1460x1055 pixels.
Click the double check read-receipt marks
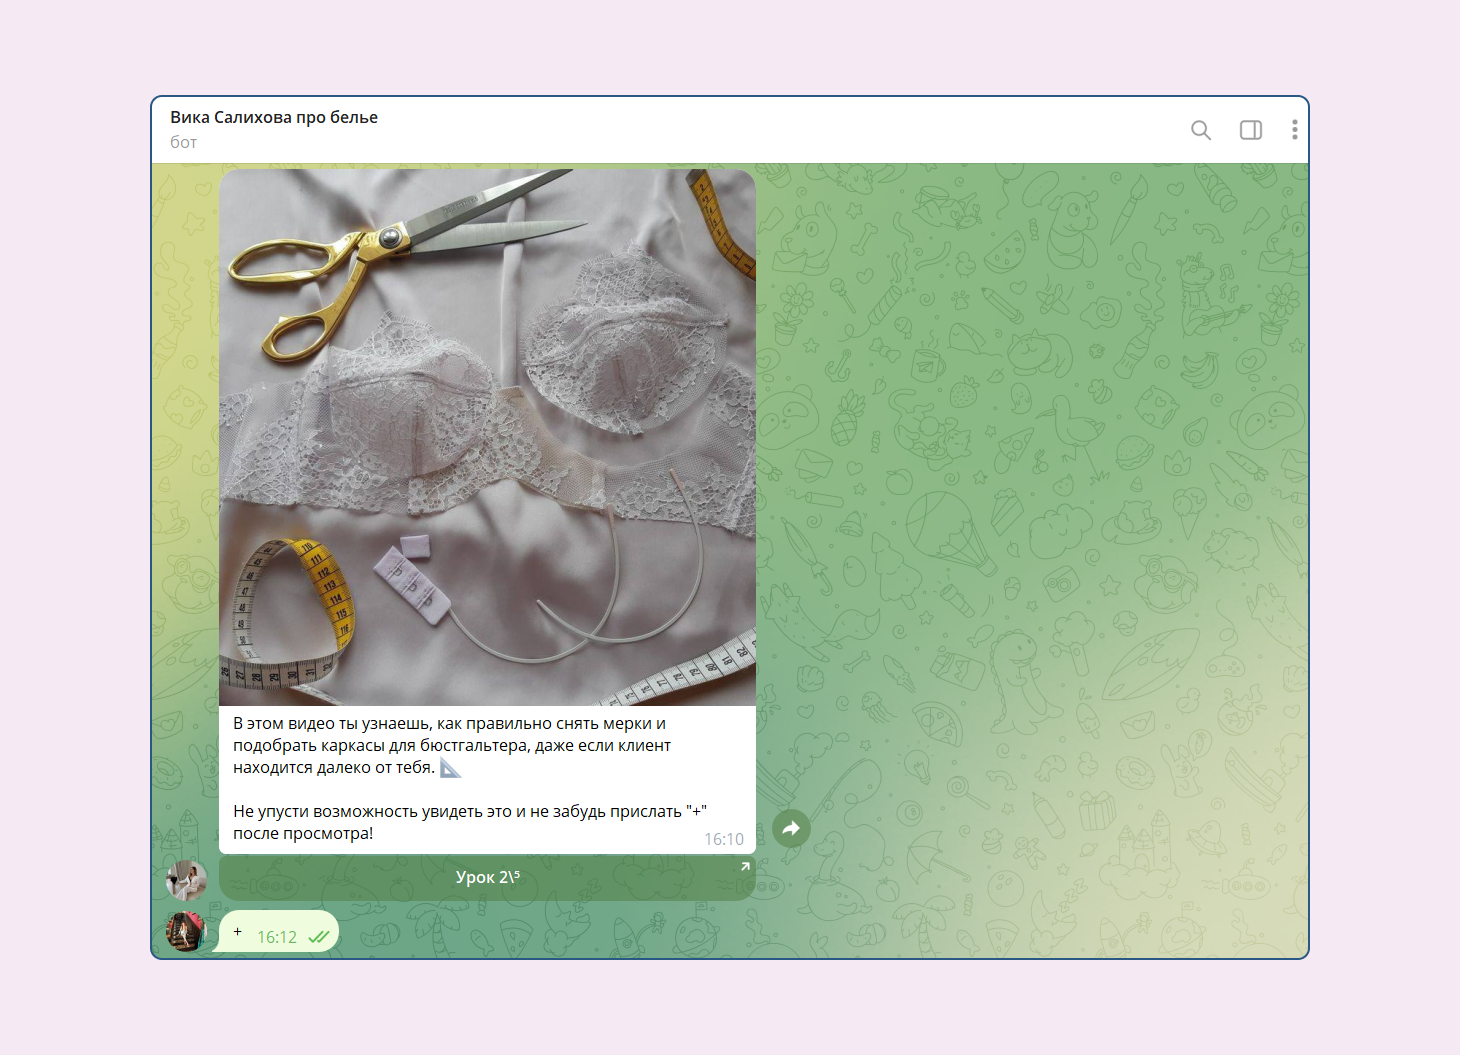click(319, 937)
